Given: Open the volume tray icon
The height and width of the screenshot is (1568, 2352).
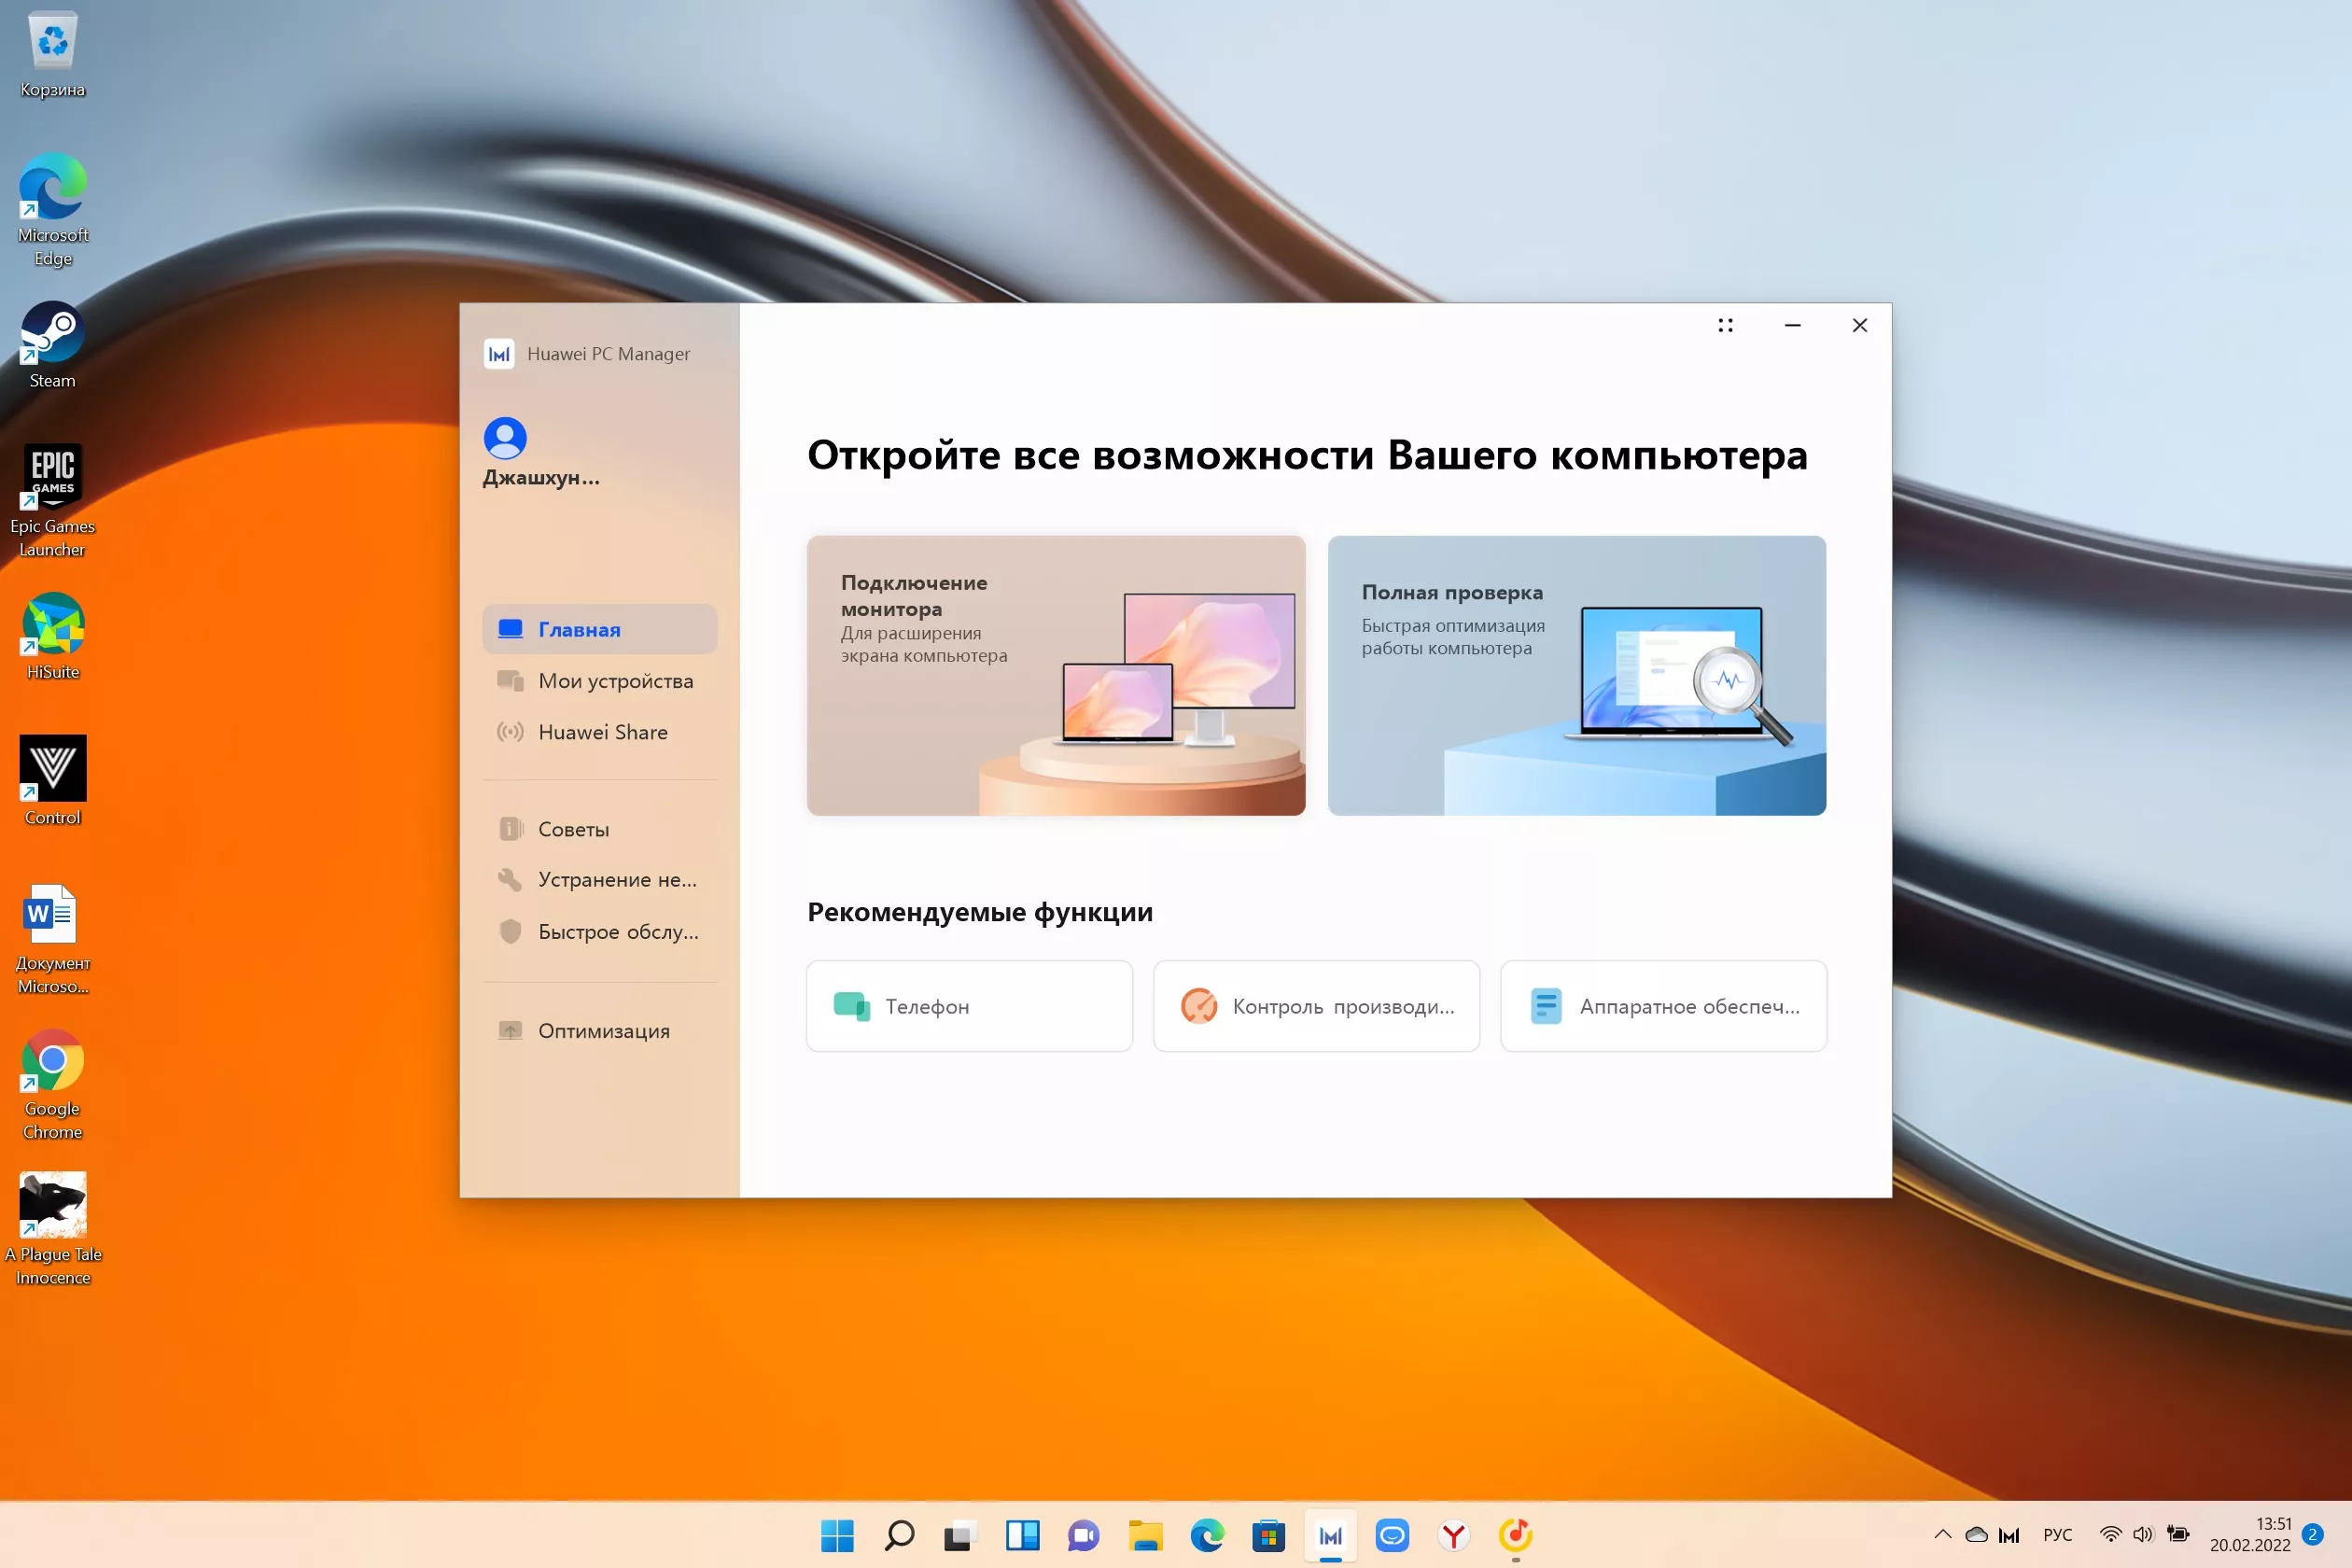Looking at the screenshot, I should [2143, 1534].
